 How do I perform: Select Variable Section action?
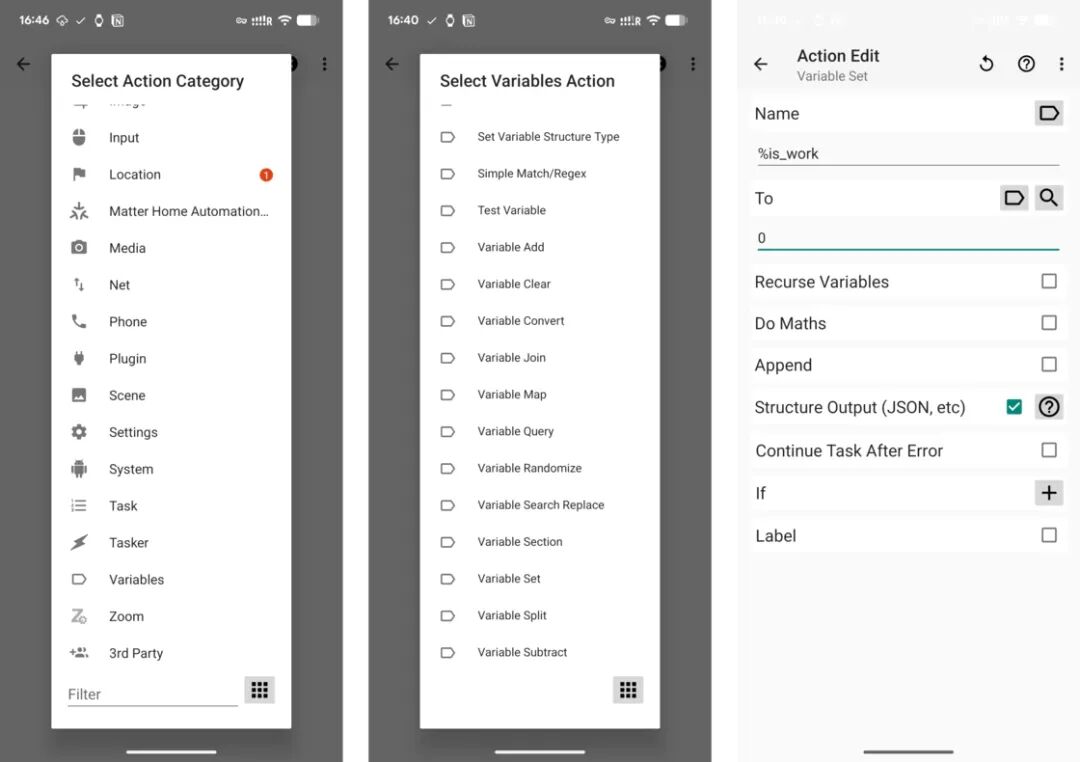(539, 542)
